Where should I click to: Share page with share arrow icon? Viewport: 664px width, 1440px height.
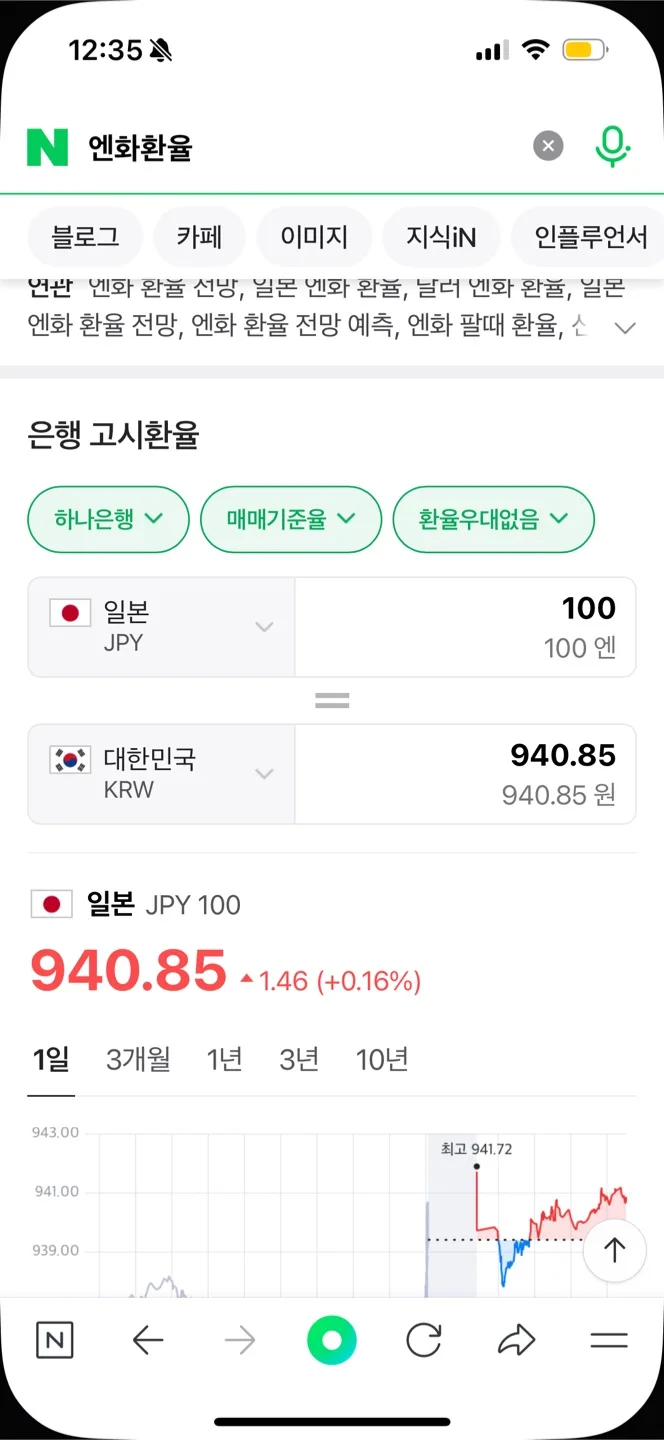click(516, 1341)
